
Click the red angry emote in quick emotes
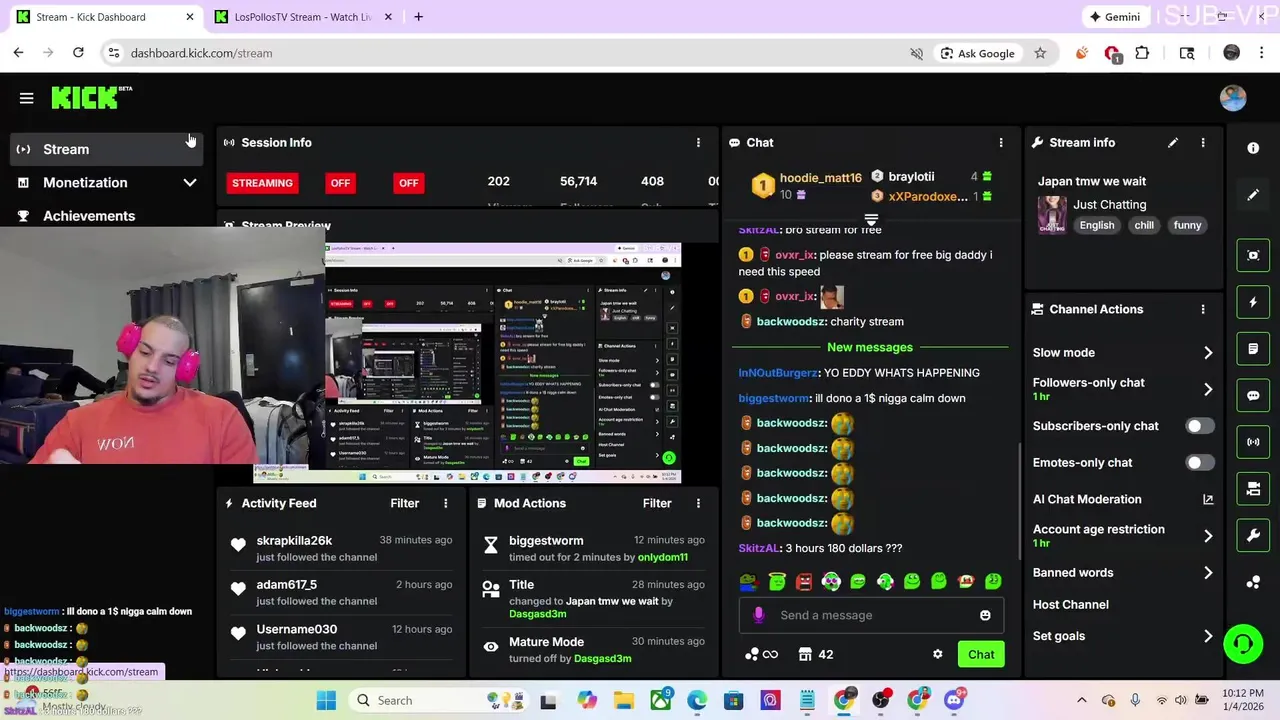pos(804,581)
